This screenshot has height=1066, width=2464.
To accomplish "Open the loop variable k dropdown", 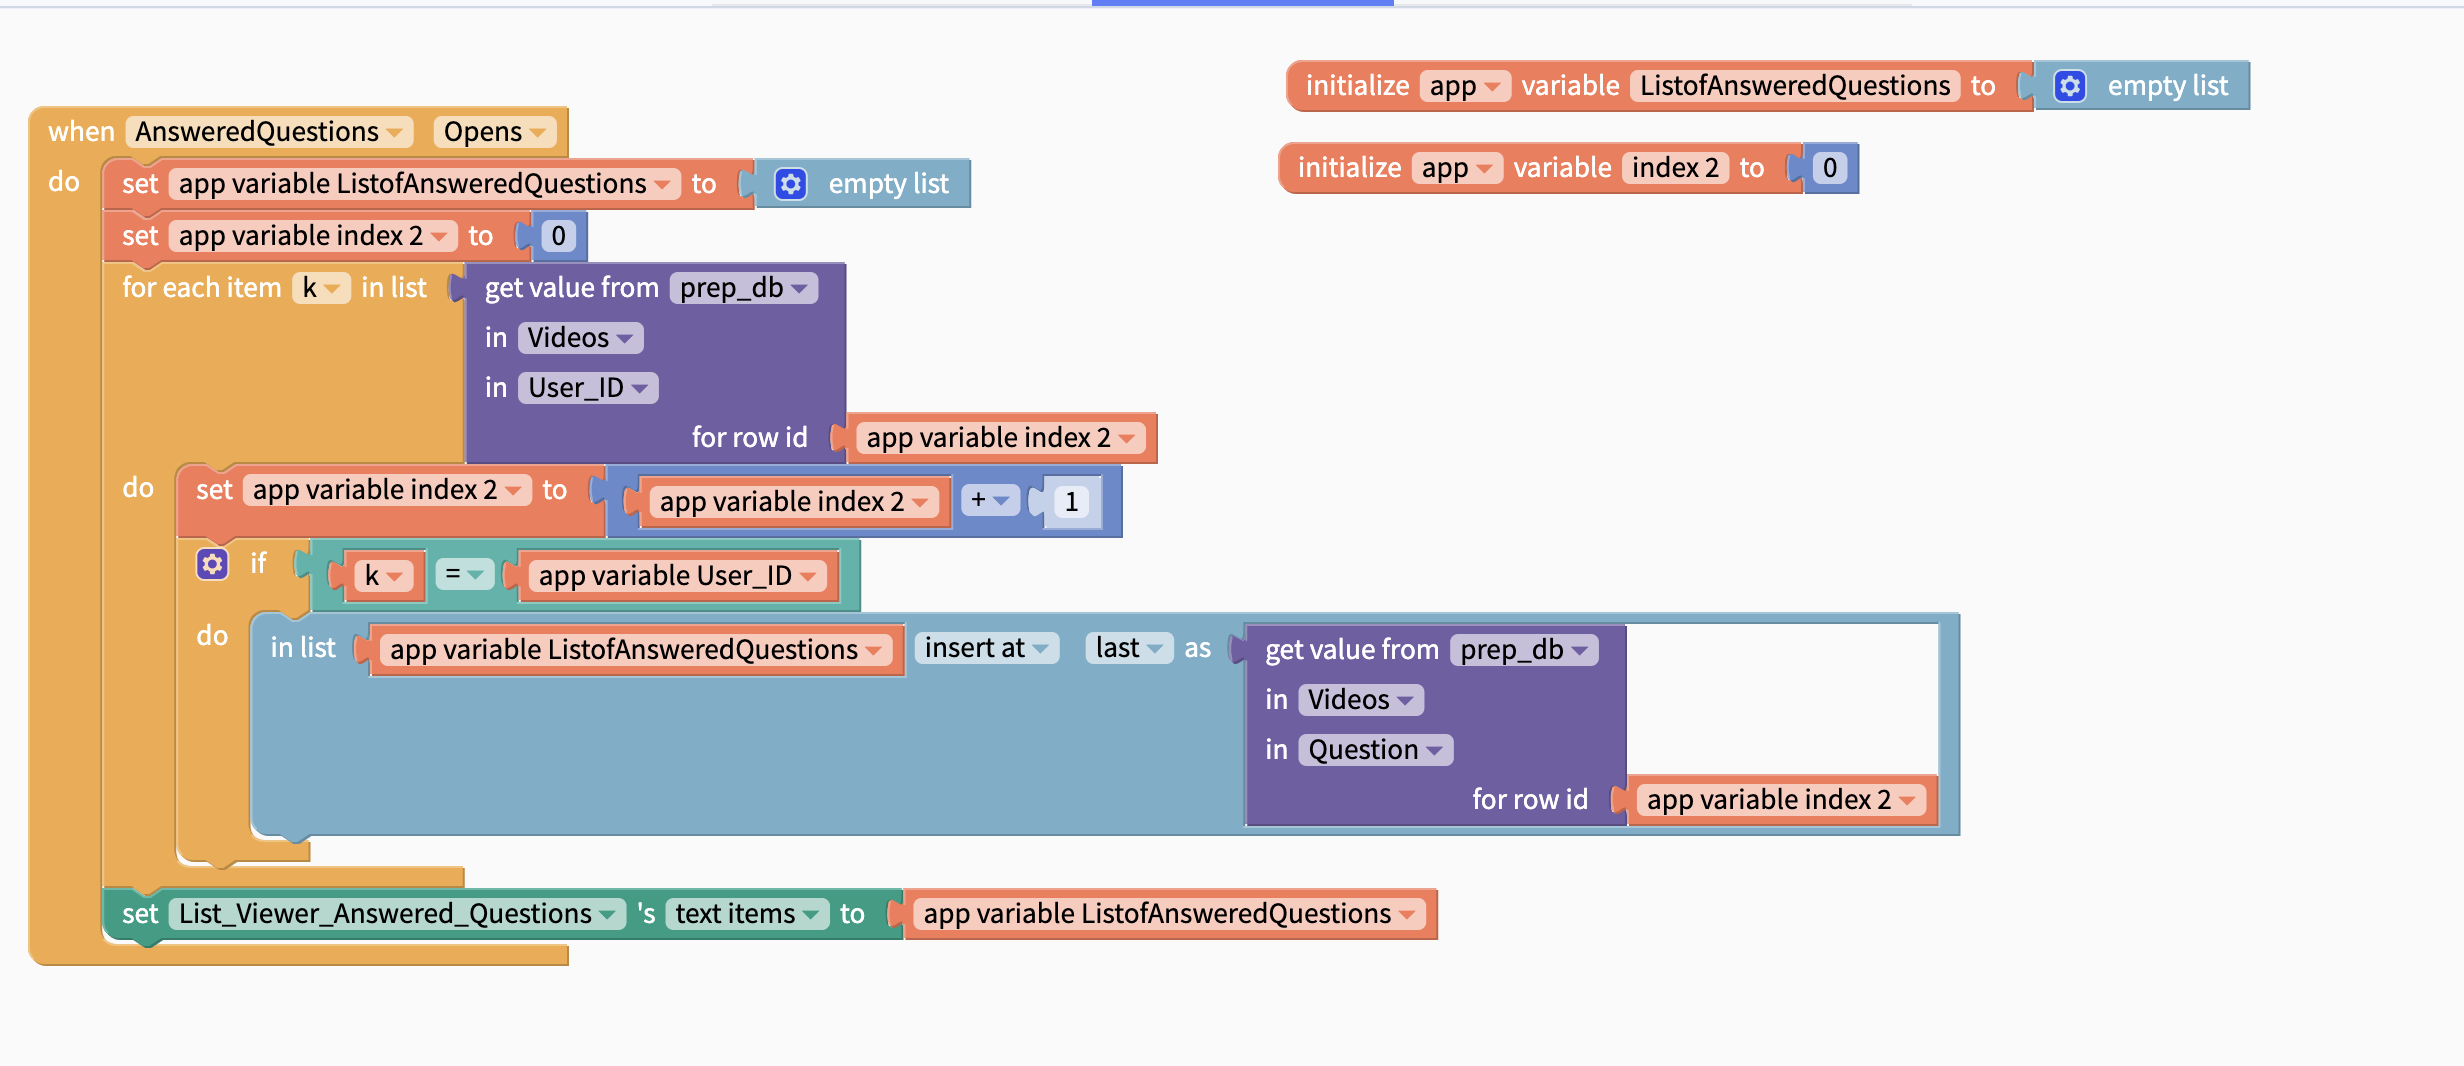I will [x=321, y=288].
